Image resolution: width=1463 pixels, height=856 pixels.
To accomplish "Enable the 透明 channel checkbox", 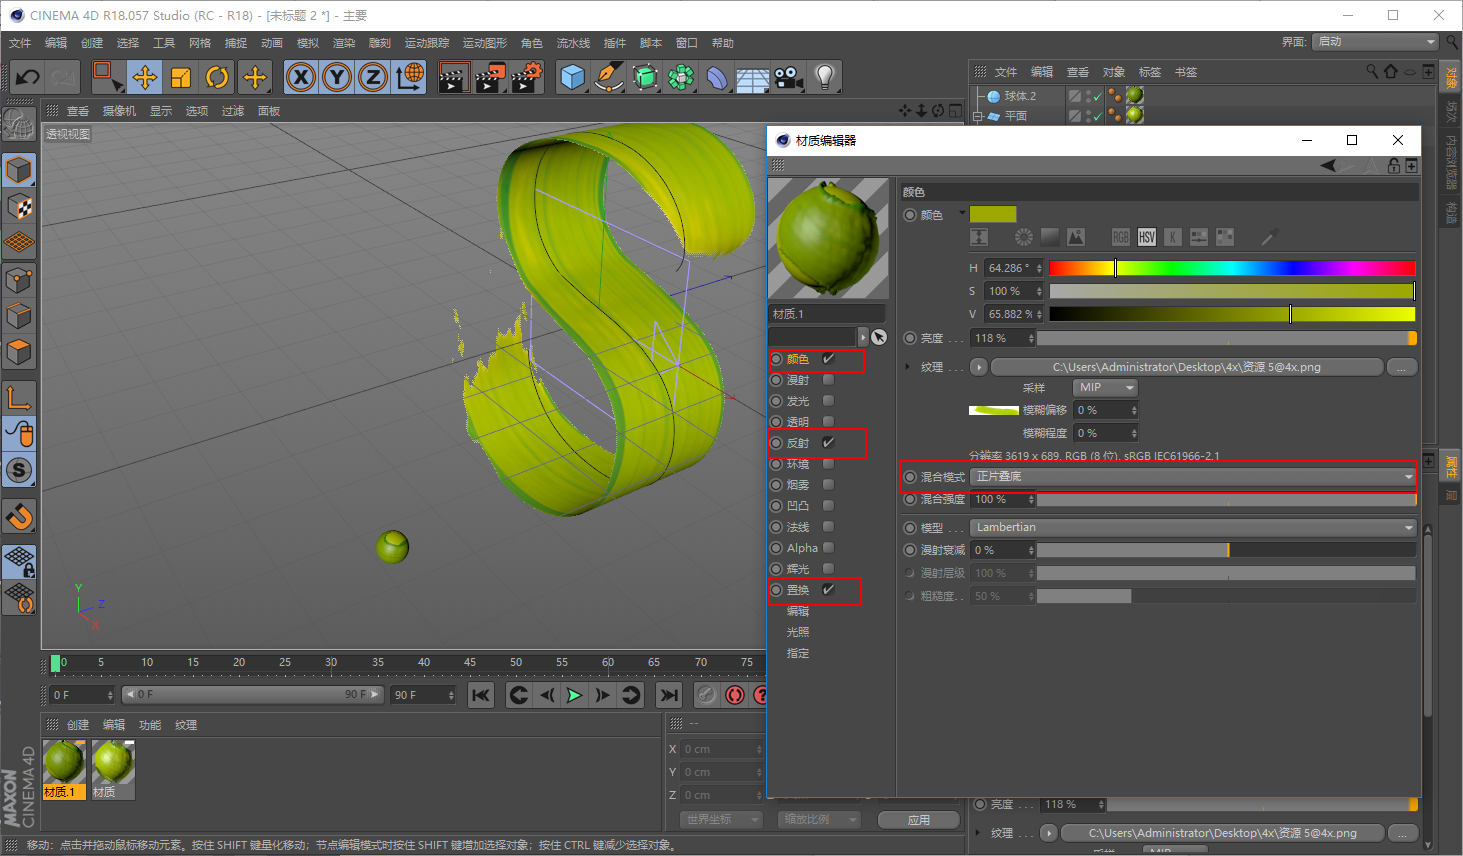I will [x=828, y=422].
